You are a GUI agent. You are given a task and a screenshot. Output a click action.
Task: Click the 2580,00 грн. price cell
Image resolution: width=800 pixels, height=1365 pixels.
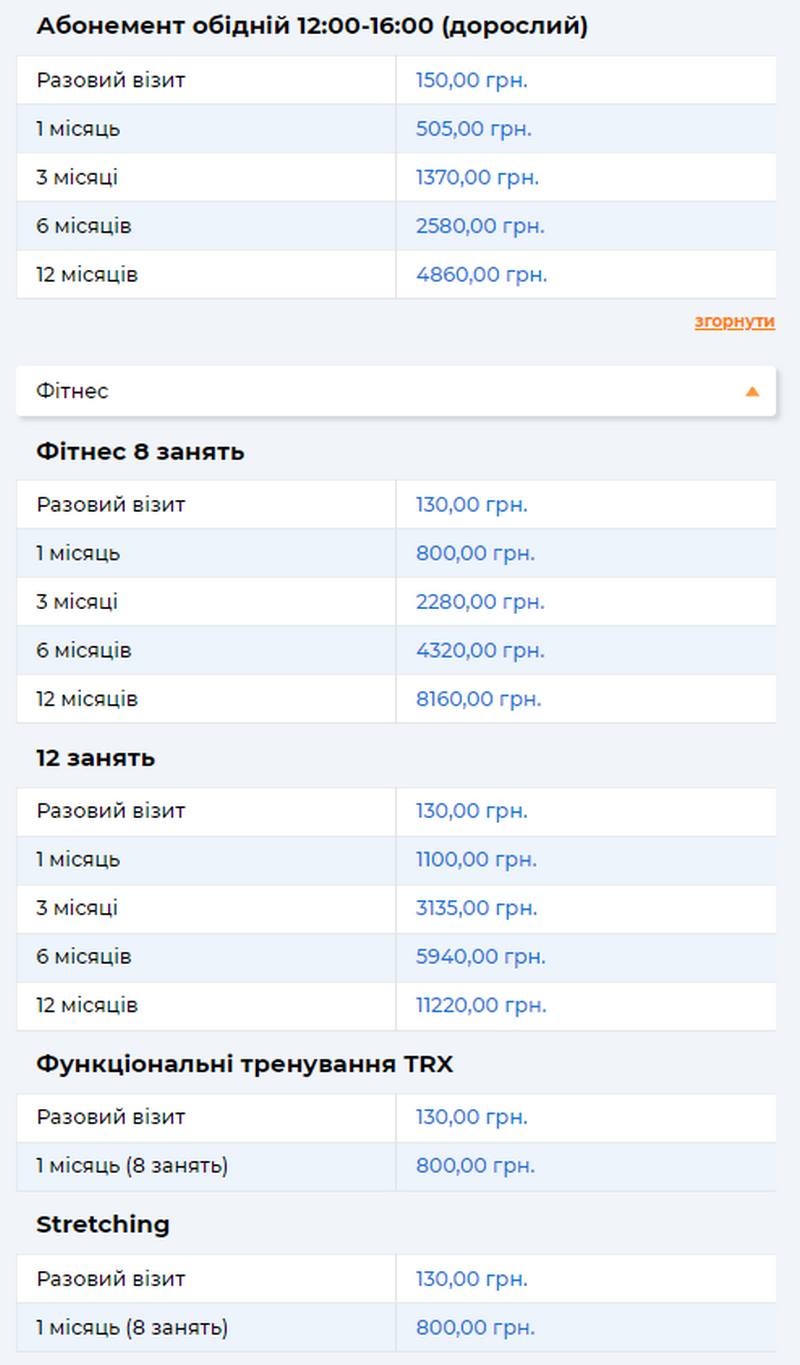(480, 226)
